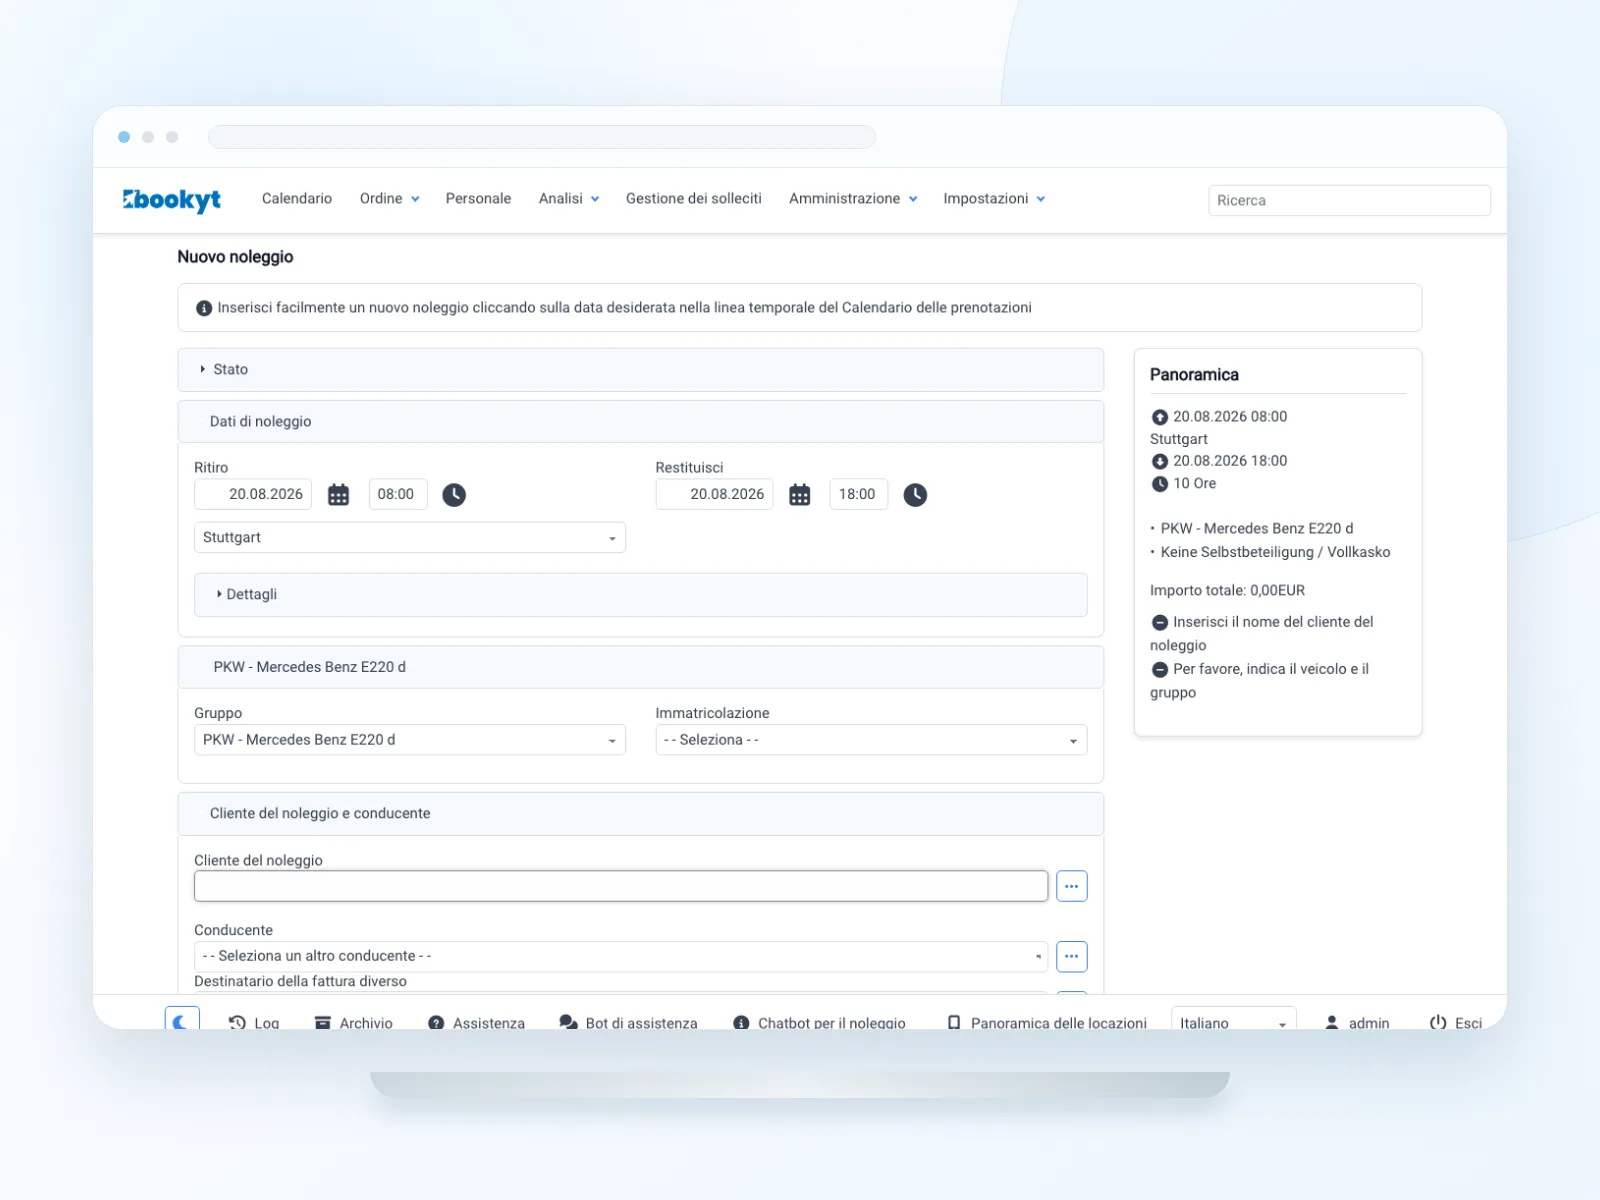Open the Stuttgart location dropdown
1600x1200 pixels.
410,537
